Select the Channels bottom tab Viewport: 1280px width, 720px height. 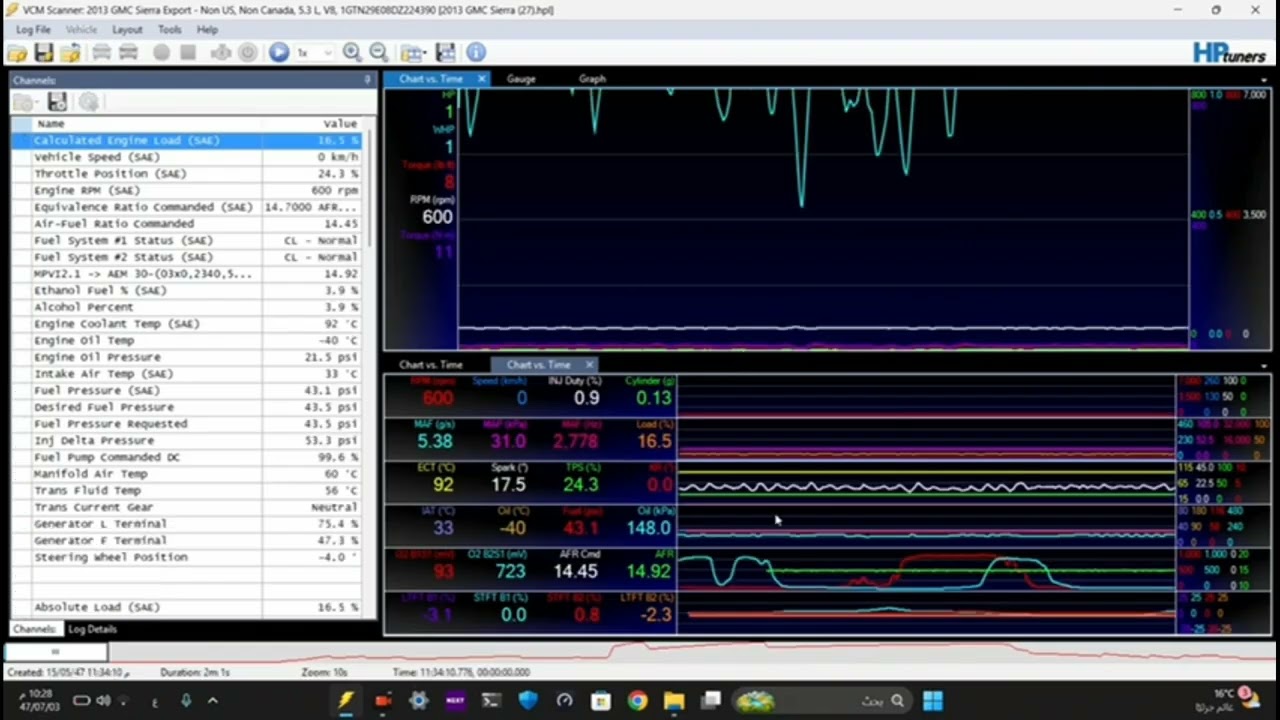coord(34,629)
